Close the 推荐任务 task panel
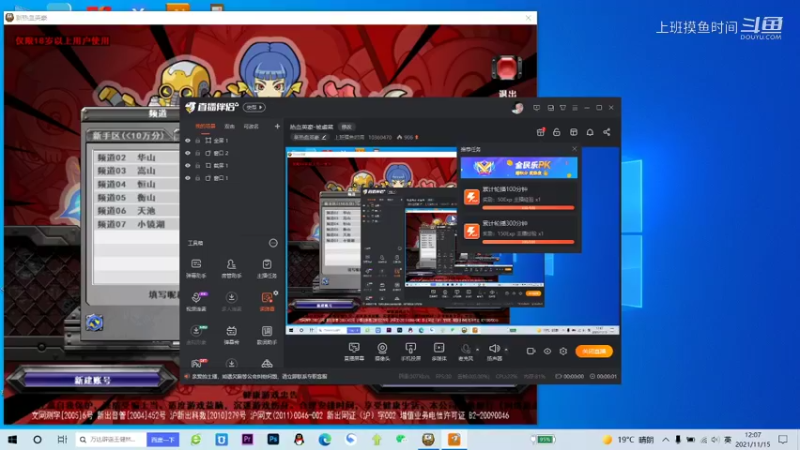 click(574, 149)
